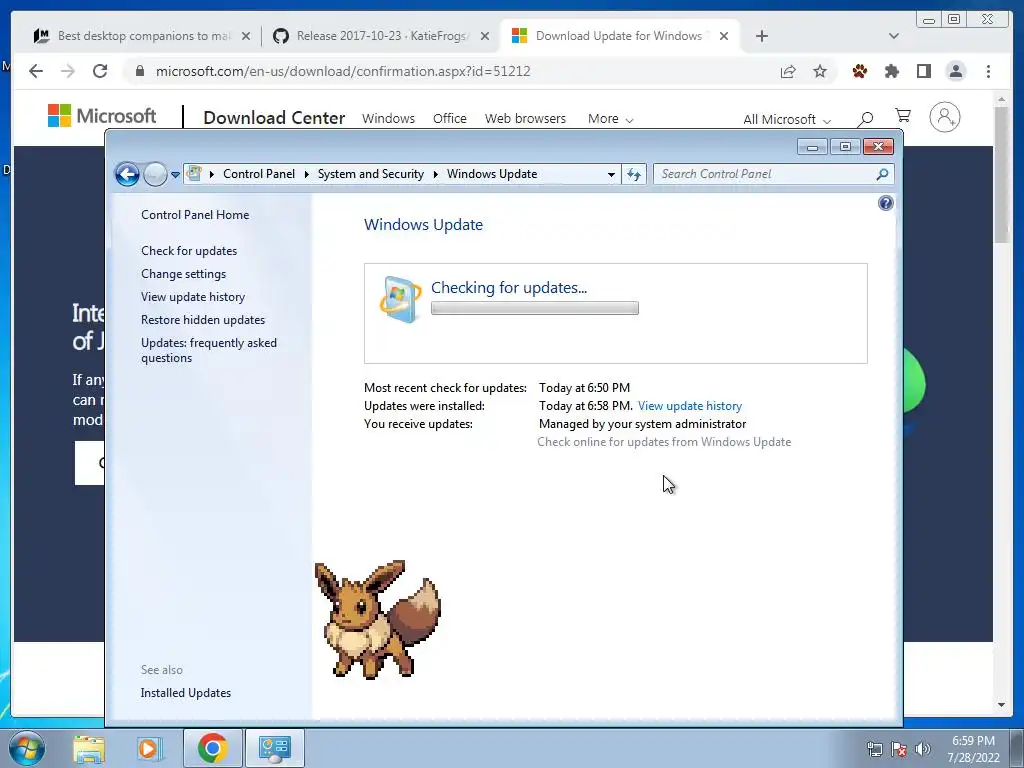The image size is (1024, 768).
Task: Share this page icon in address bar
Action: (x=788, y=71)
